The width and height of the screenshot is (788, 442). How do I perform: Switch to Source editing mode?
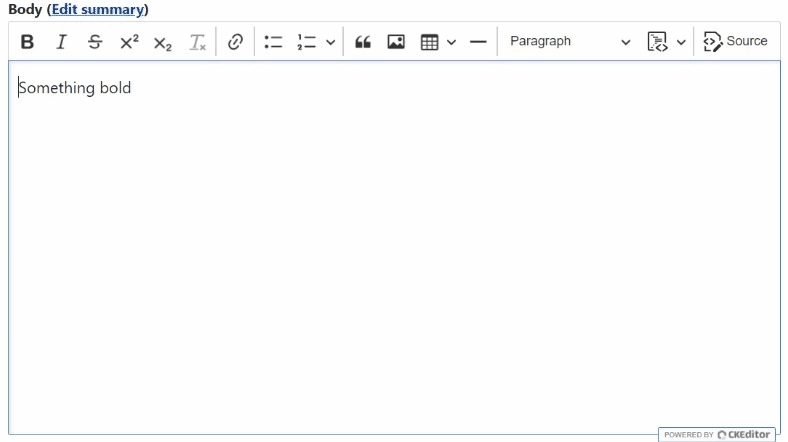coord(736,42)
